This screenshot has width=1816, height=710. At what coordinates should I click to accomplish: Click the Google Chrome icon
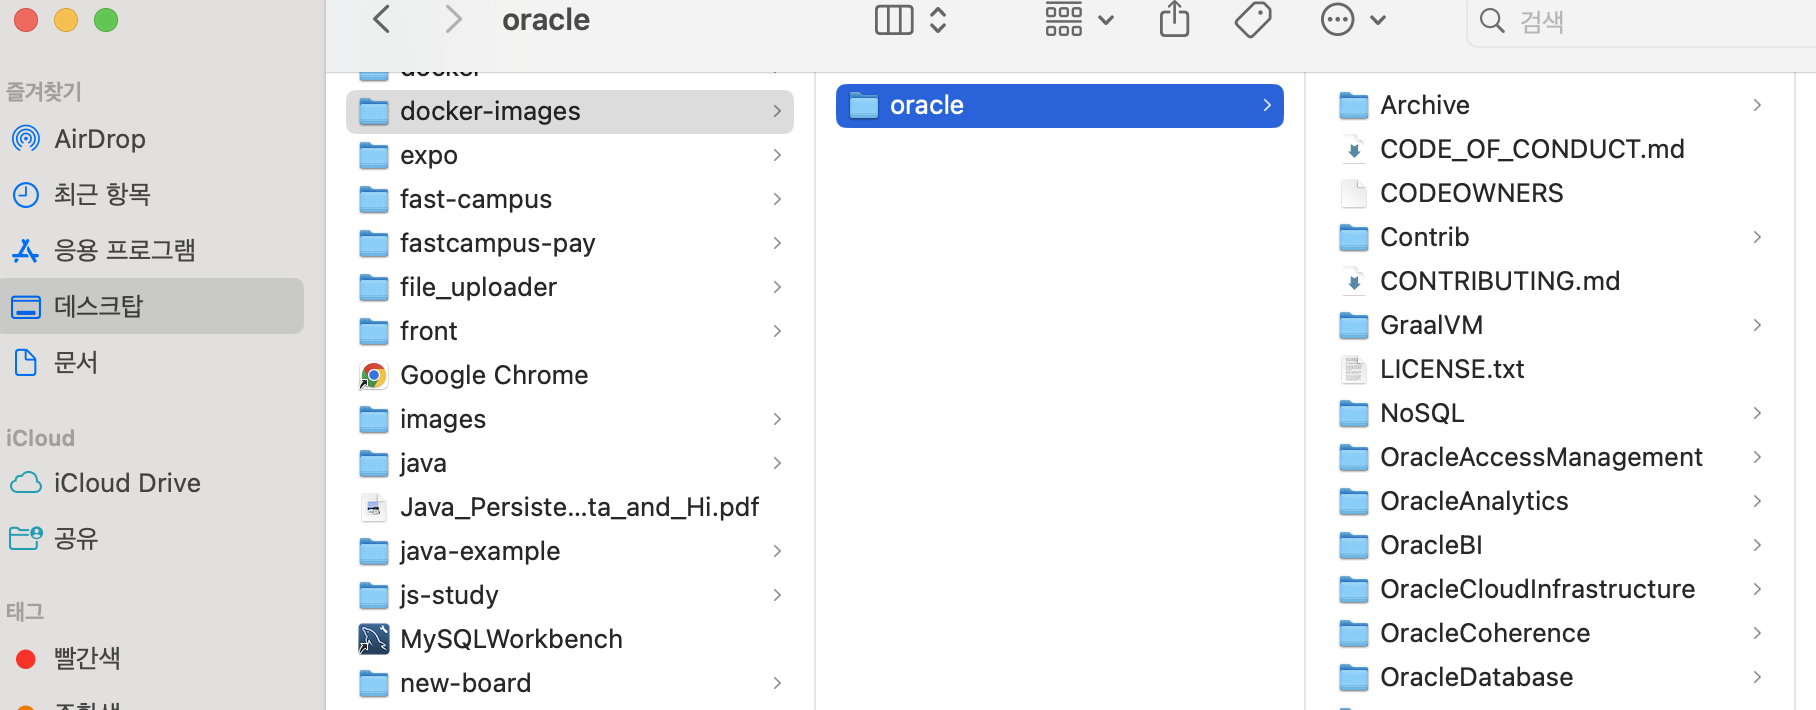pos(374,375)
